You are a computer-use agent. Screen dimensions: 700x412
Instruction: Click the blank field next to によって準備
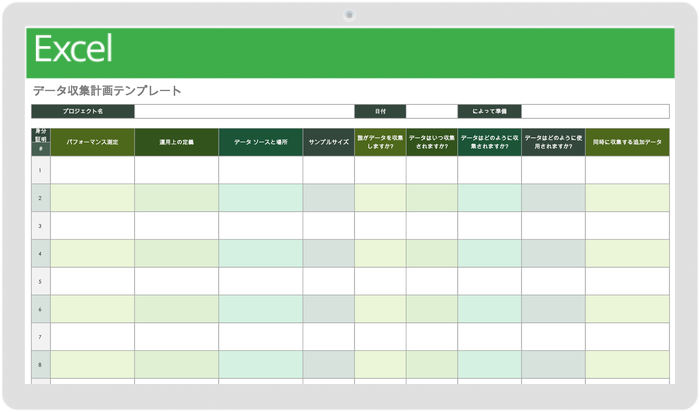(595, 111)
